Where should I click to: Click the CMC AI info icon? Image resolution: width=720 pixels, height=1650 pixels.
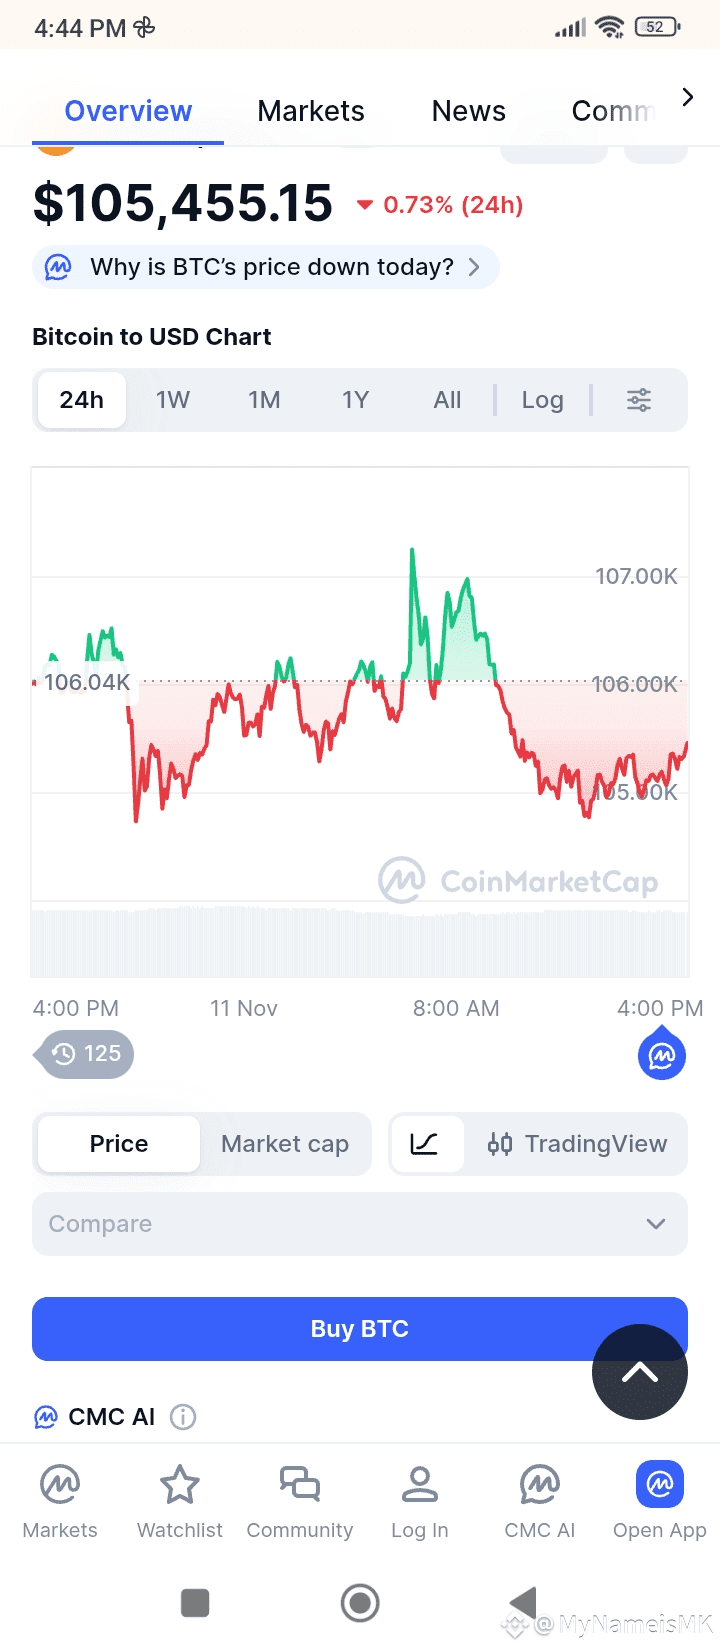tap(183, 1417)
